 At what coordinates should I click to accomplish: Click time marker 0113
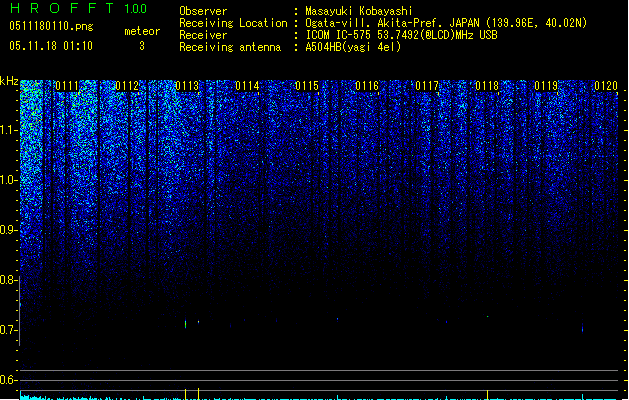[x=187, y=86]
